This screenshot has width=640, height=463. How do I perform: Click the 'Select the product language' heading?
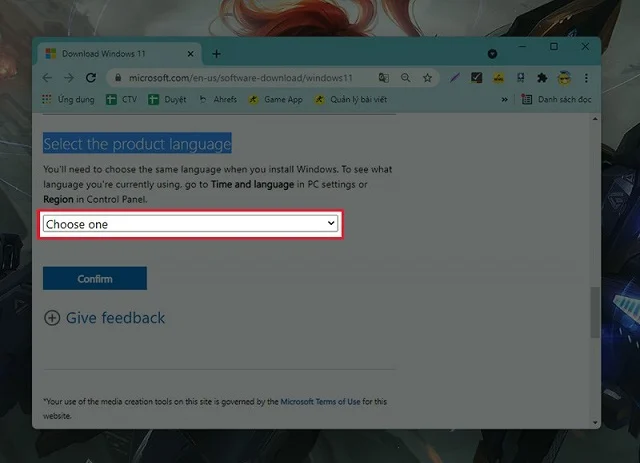click(x=137, y=143)
